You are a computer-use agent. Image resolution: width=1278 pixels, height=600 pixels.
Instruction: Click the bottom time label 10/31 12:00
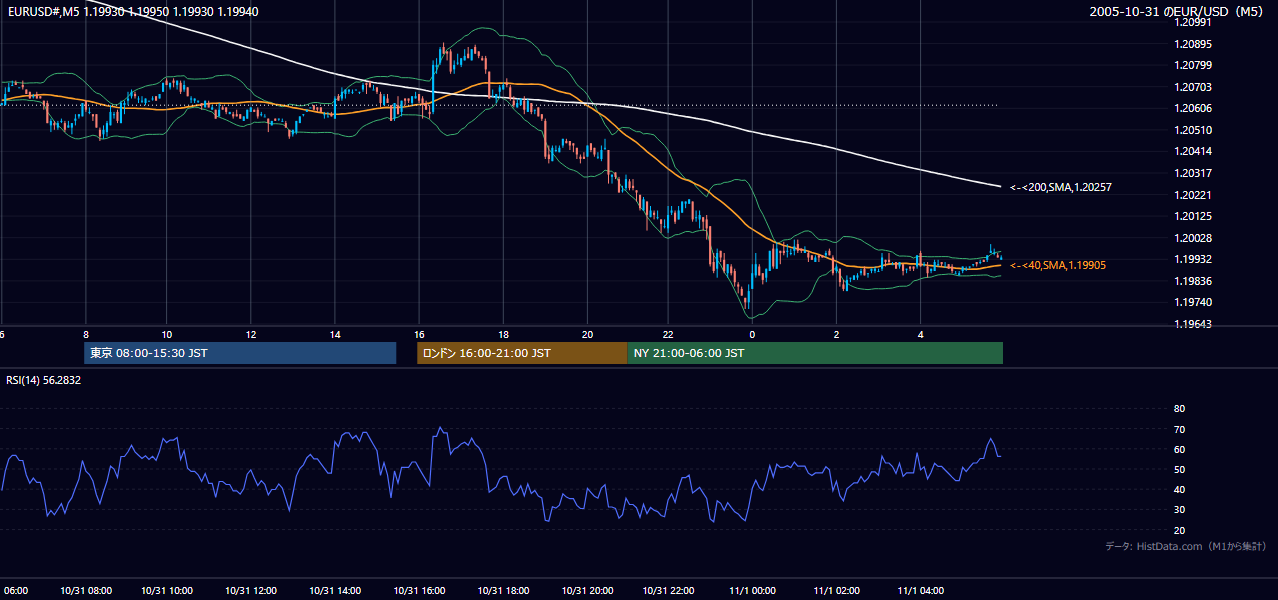point(252,591)
